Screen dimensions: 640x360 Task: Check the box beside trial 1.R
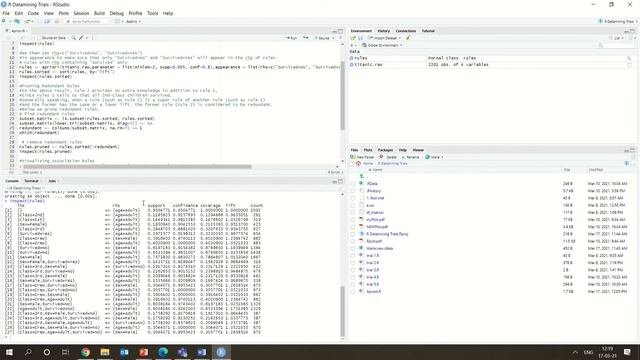353,256
